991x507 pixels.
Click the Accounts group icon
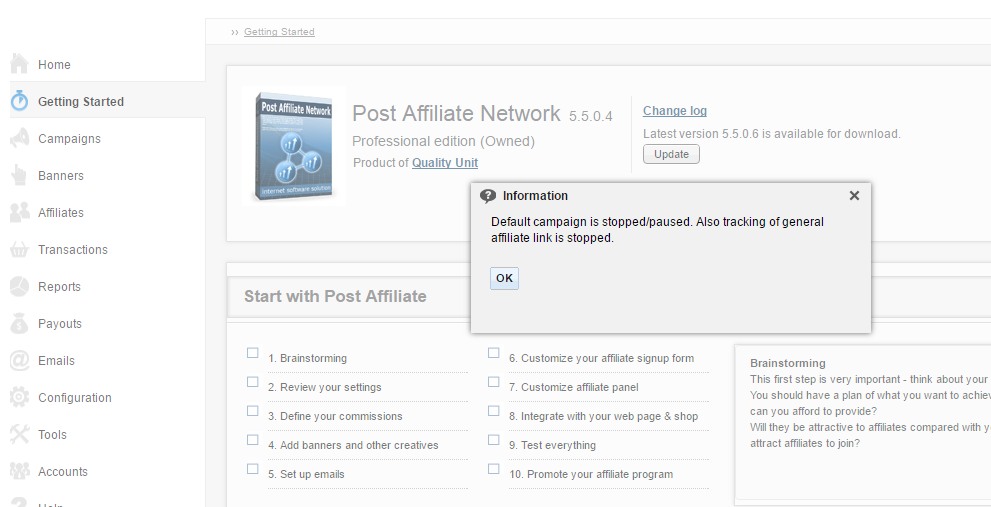(20, 471)
